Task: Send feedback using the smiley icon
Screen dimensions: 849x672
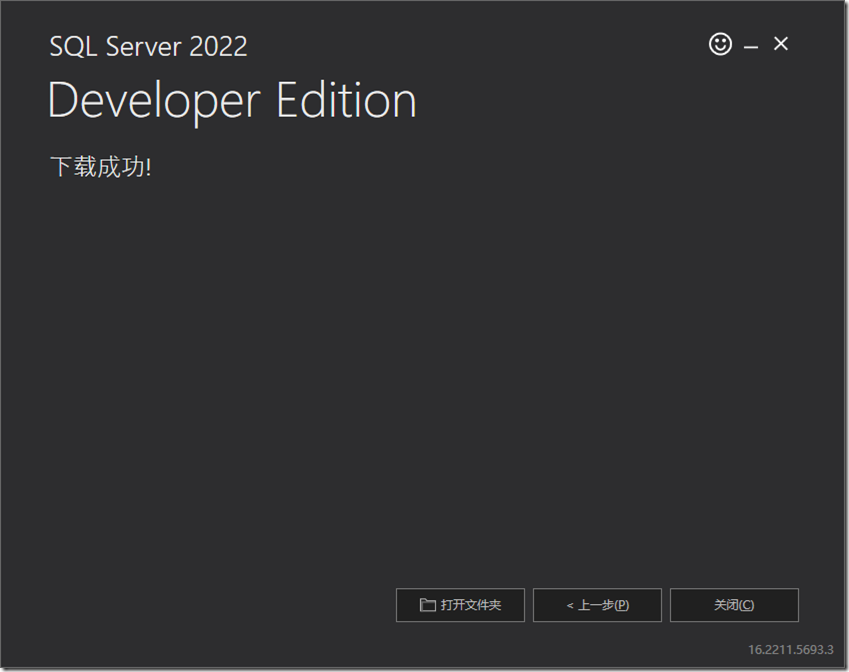Action: pos(720,44)
